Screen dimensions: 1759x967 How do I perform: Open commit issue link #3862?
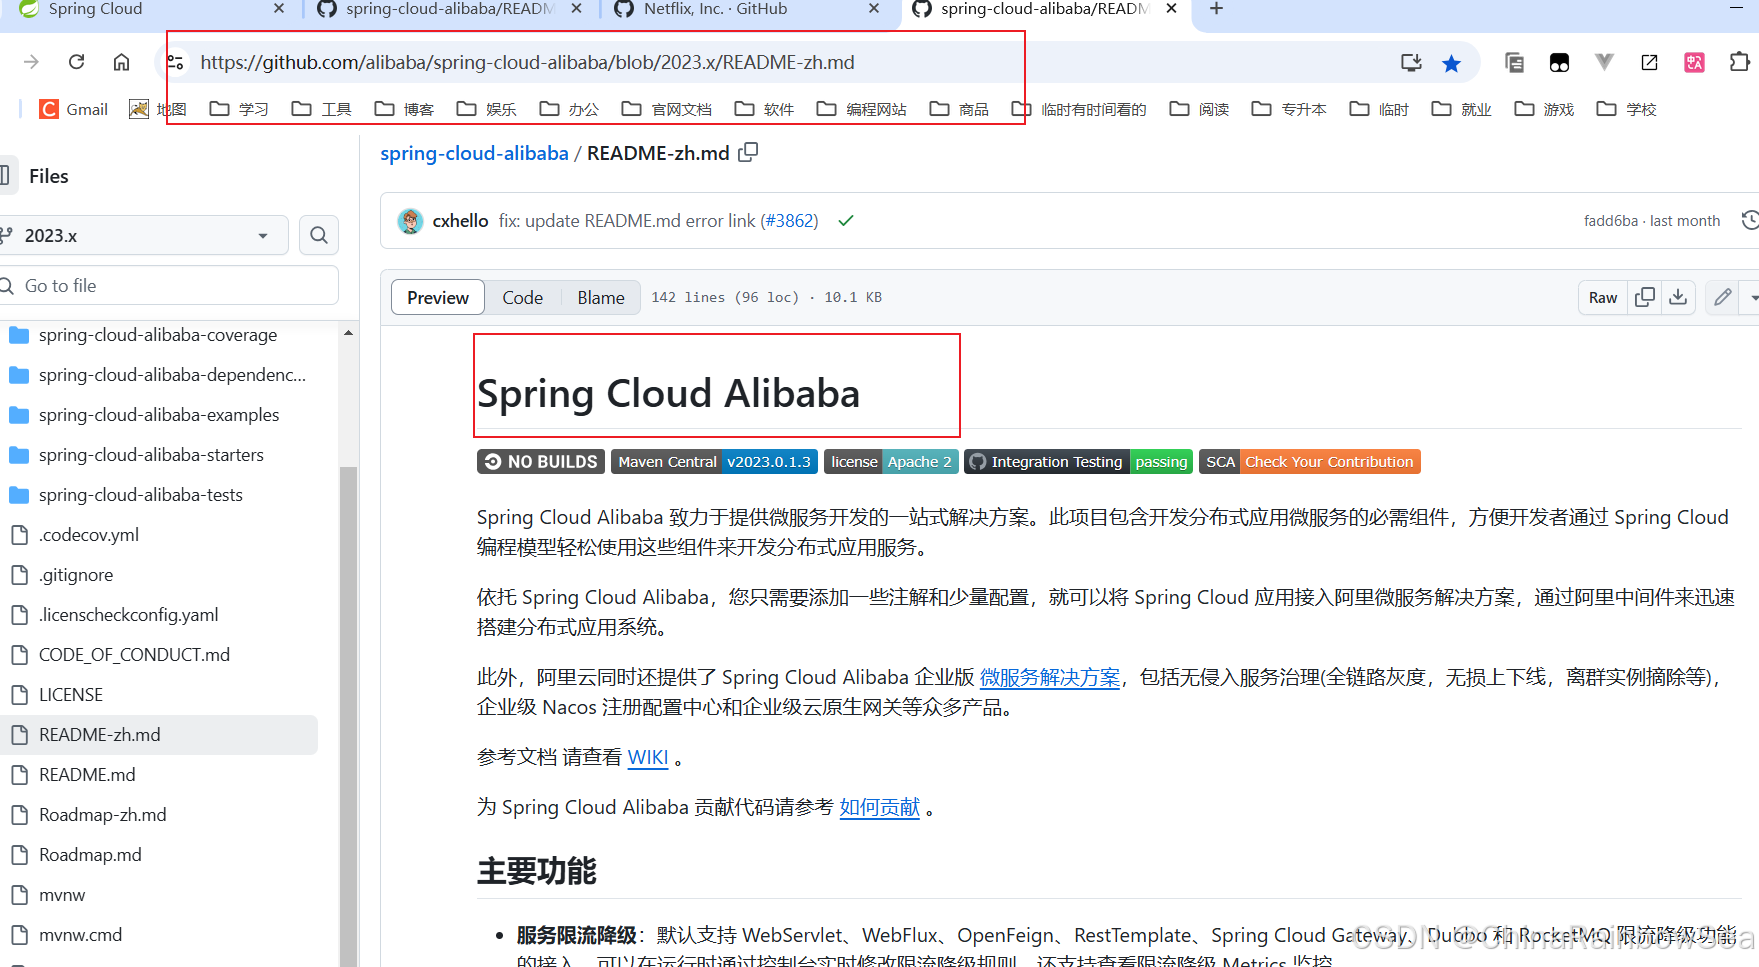tap(790, 221)
